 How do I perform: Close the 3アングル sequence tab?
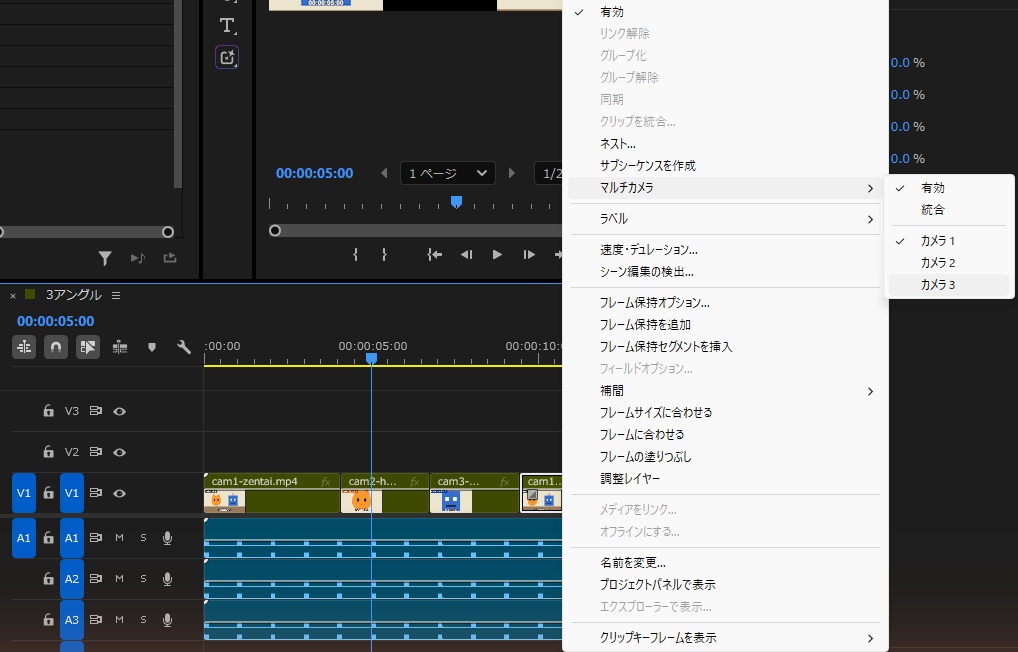click(12, 295)
